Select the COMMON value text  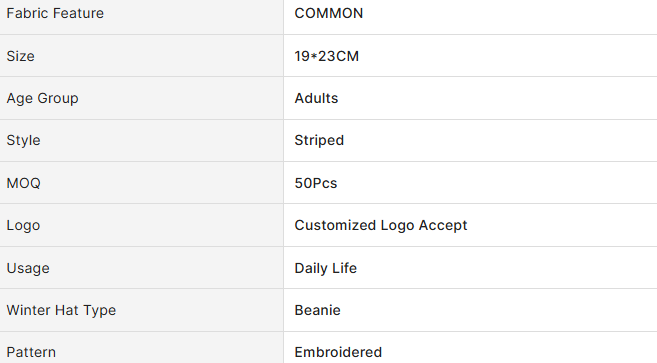pyautogui.click(x=328, y=13)
